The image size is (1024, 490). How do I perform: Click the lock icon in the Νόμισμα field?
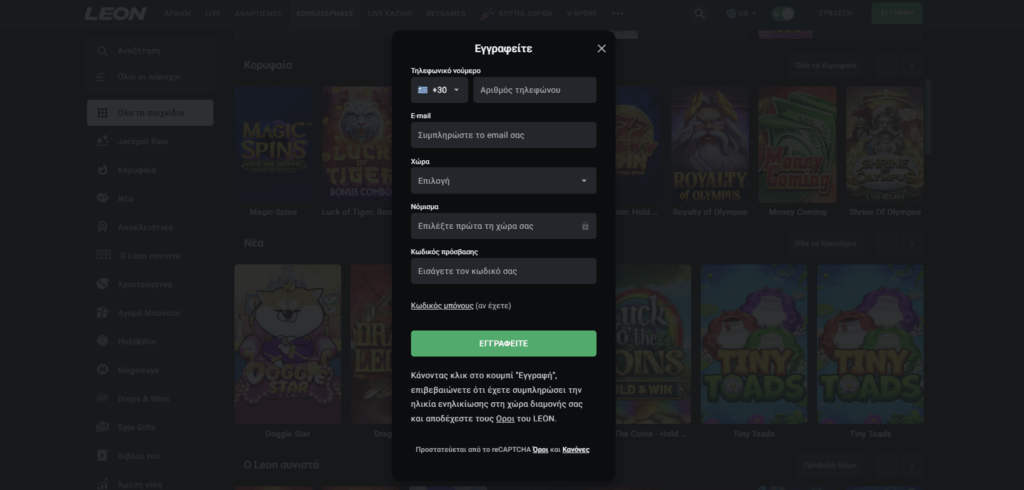585,226
